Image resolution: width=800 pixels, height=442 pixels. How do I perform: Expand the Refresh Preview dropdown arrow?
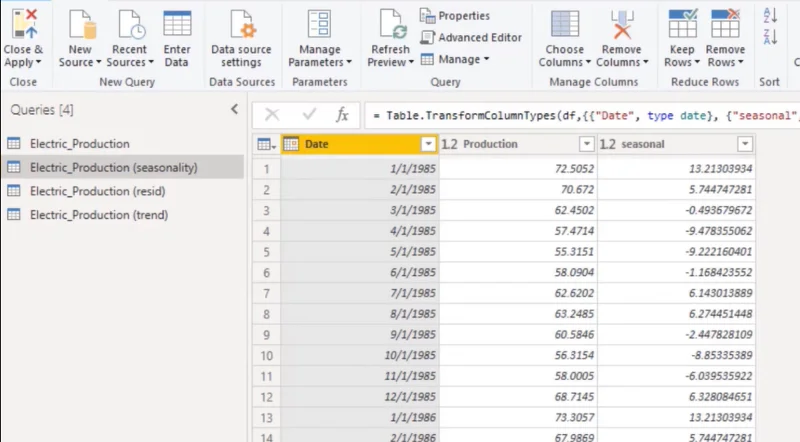point(411,63)
